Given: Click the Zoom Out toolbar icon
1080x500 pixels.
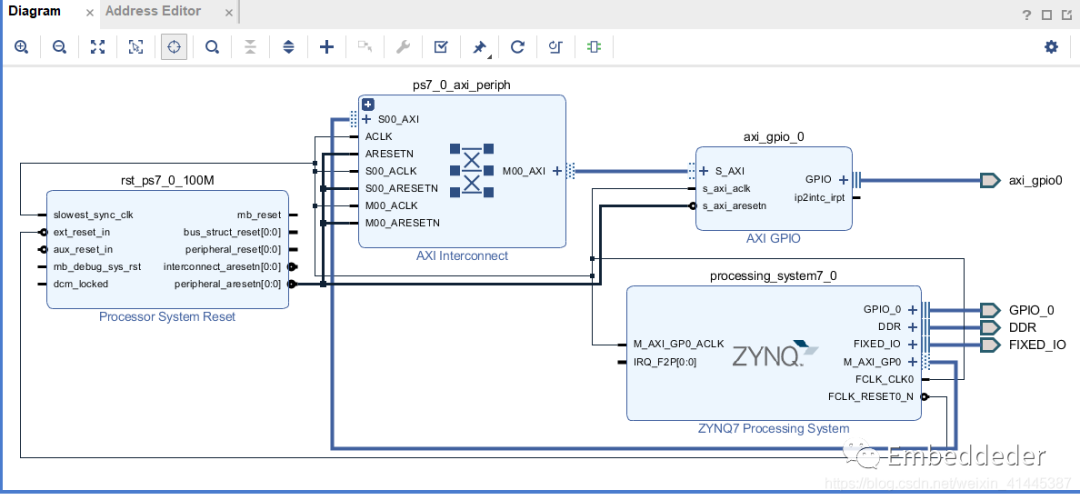Looking at the screenshot, I should 59,47.
